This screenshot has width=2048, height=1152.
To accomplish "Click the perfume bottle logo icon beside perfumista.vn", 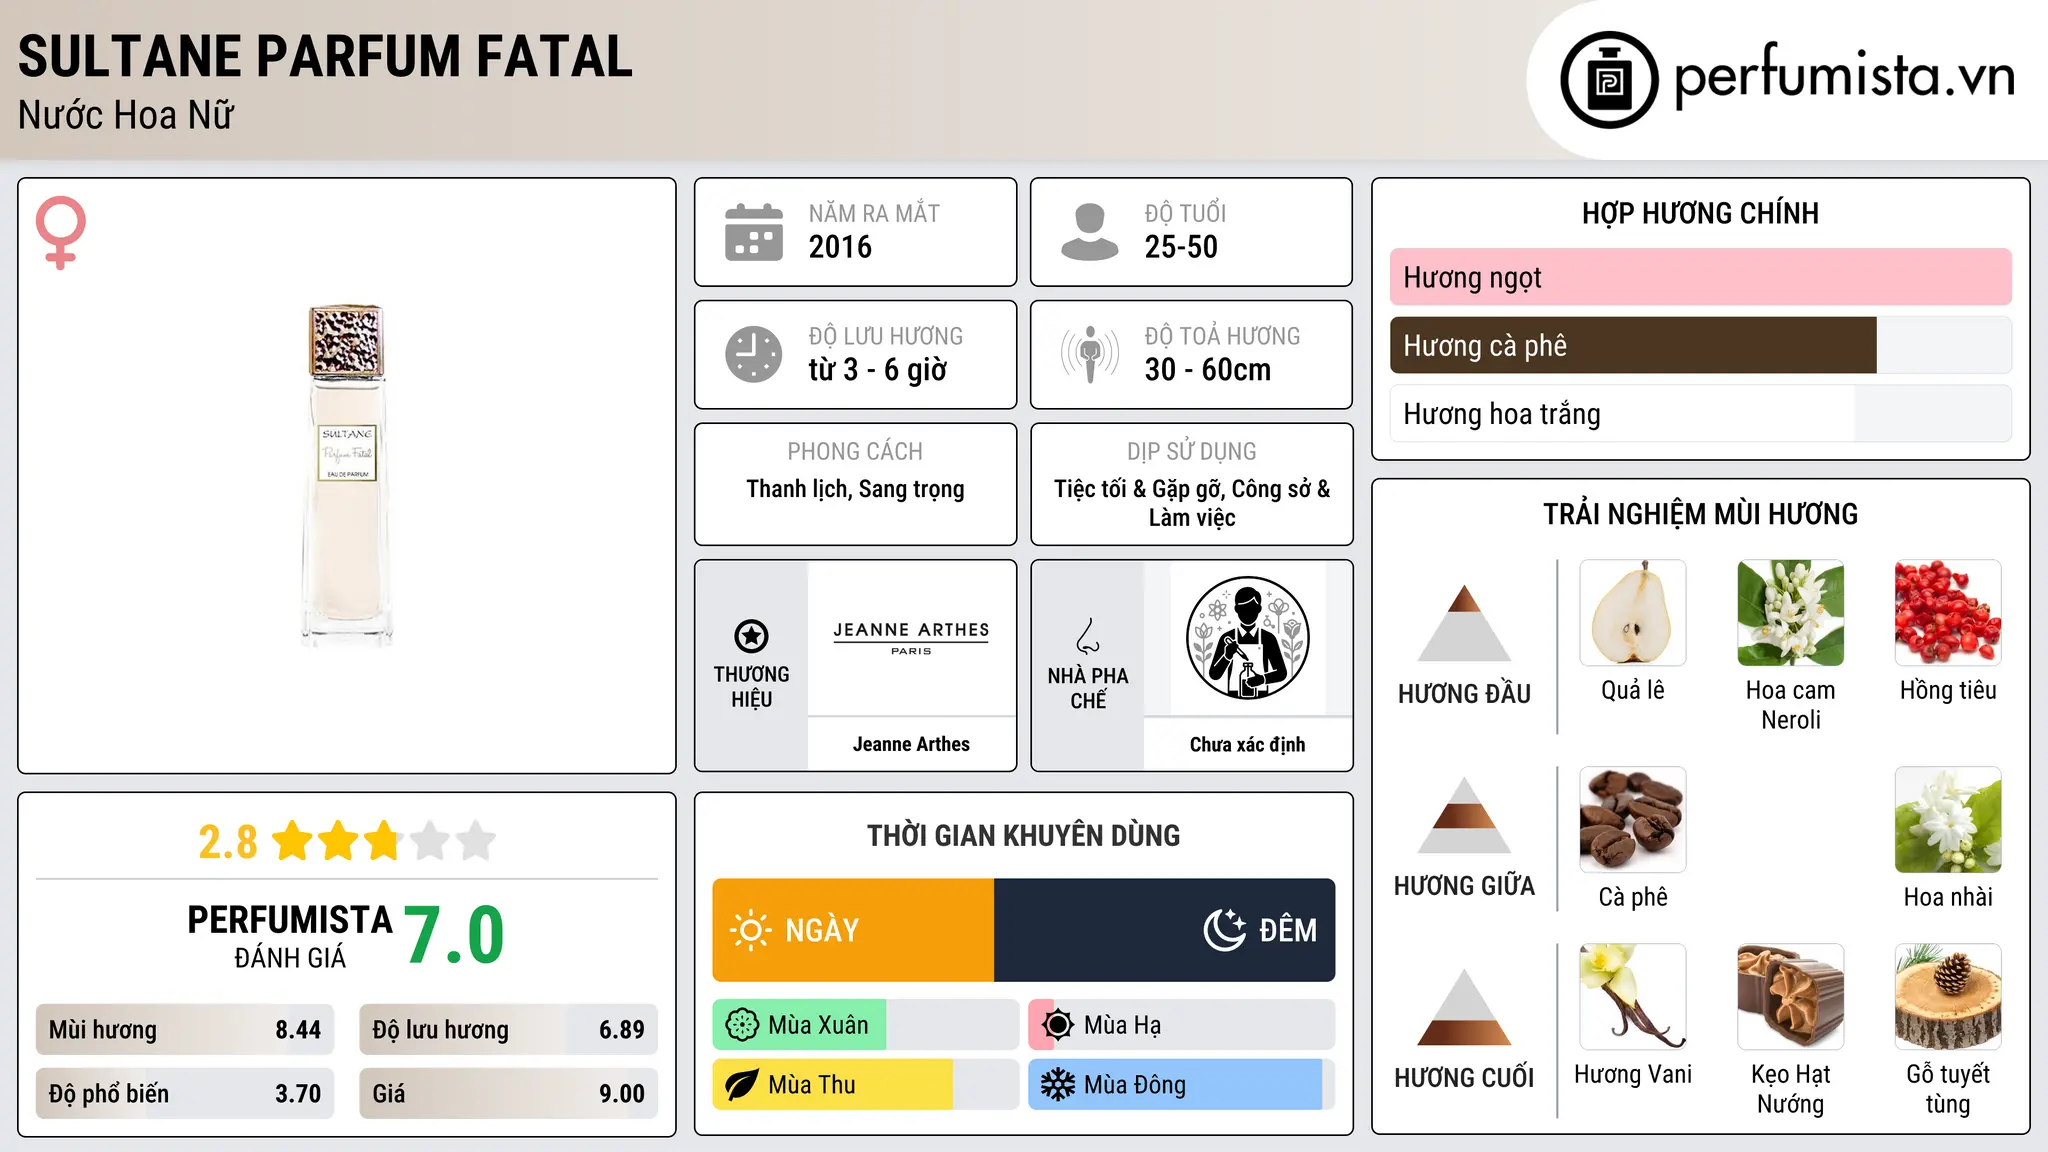I will click(x=1609, y=80).
